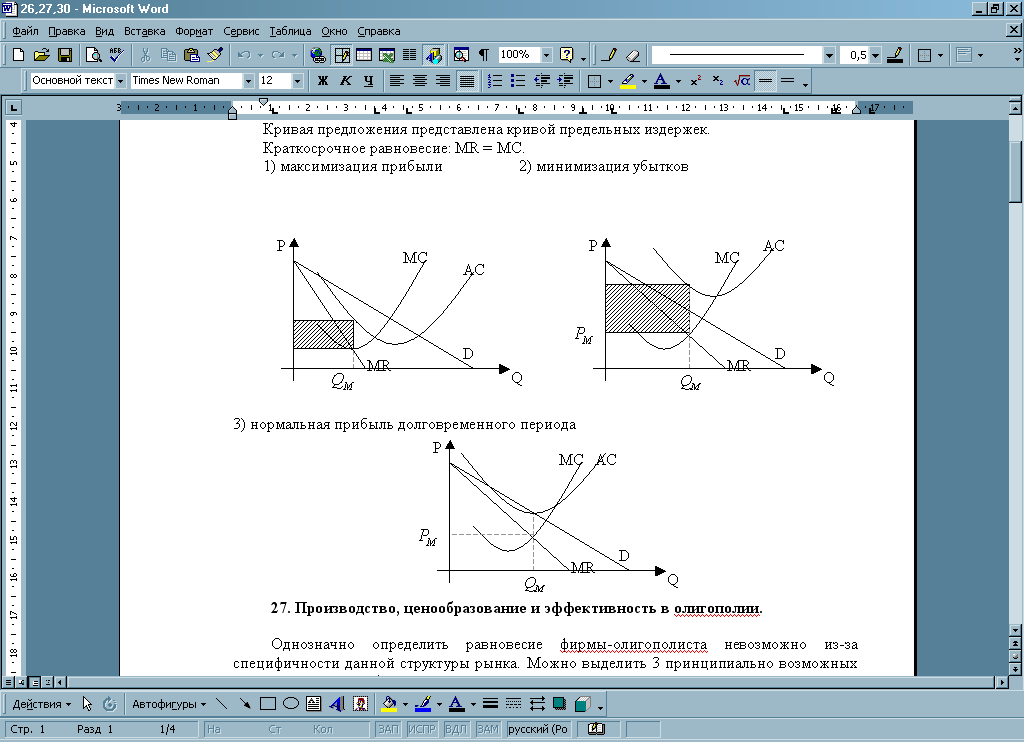Viewport: 1024px width, 742px height.
Task: Click the Paste clipboard icon
Action: click(x=191, y=55)
